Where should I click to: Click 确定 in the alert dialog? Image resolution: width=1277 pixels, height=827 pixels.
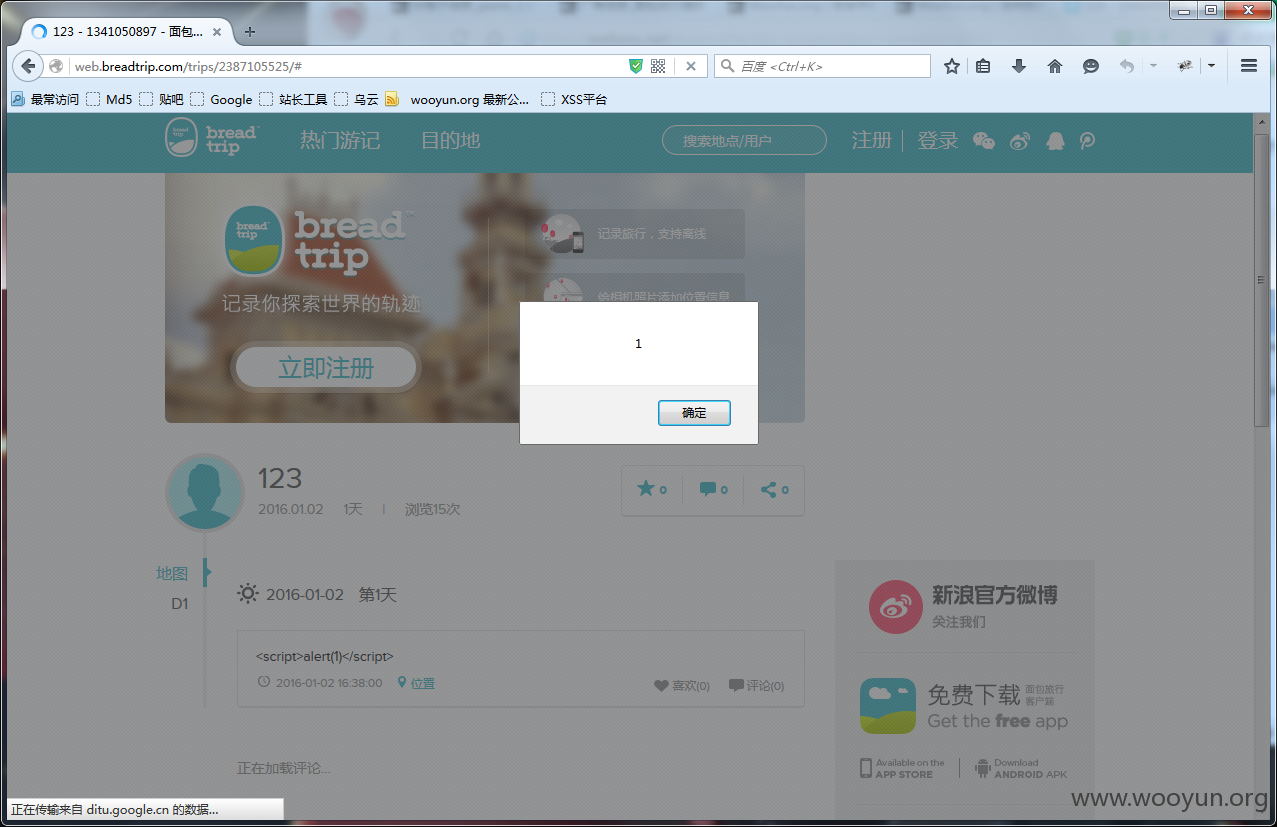(x=694, y=413)
